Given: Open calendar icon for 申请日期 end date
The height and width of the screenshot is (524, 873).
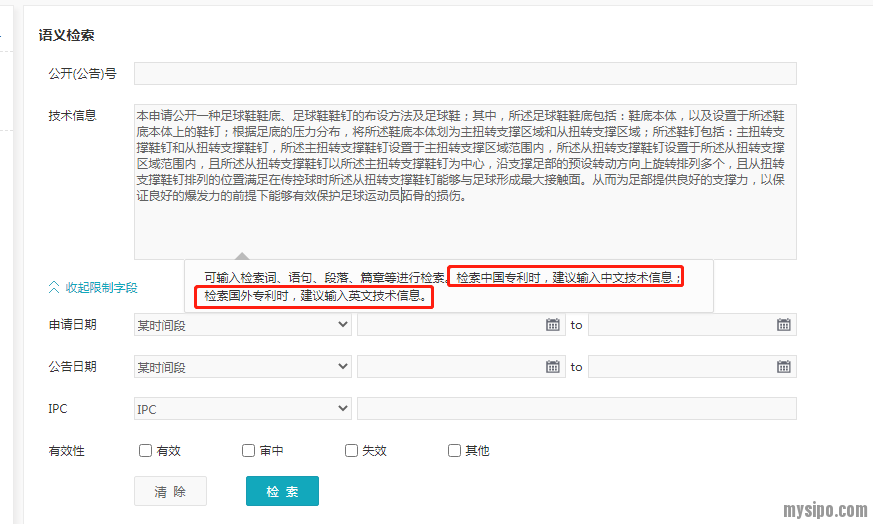Looking at the screenshot, I should [783, 325].
